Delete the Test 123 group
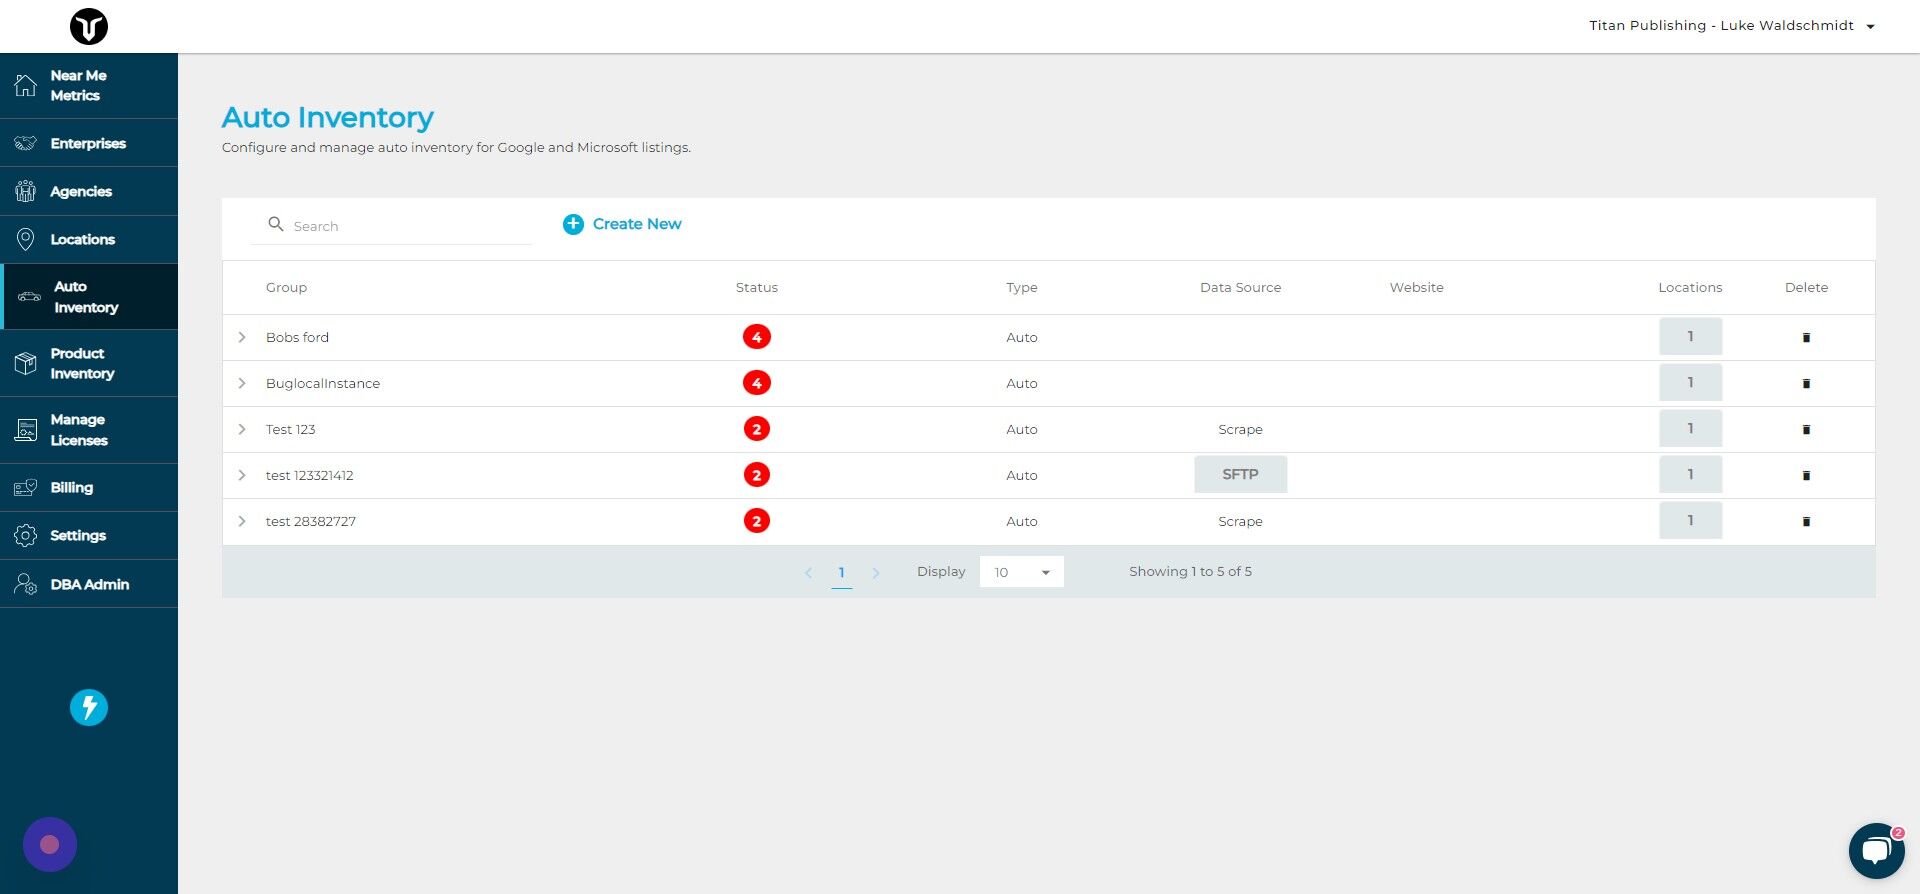 [x=1806, y=430]
